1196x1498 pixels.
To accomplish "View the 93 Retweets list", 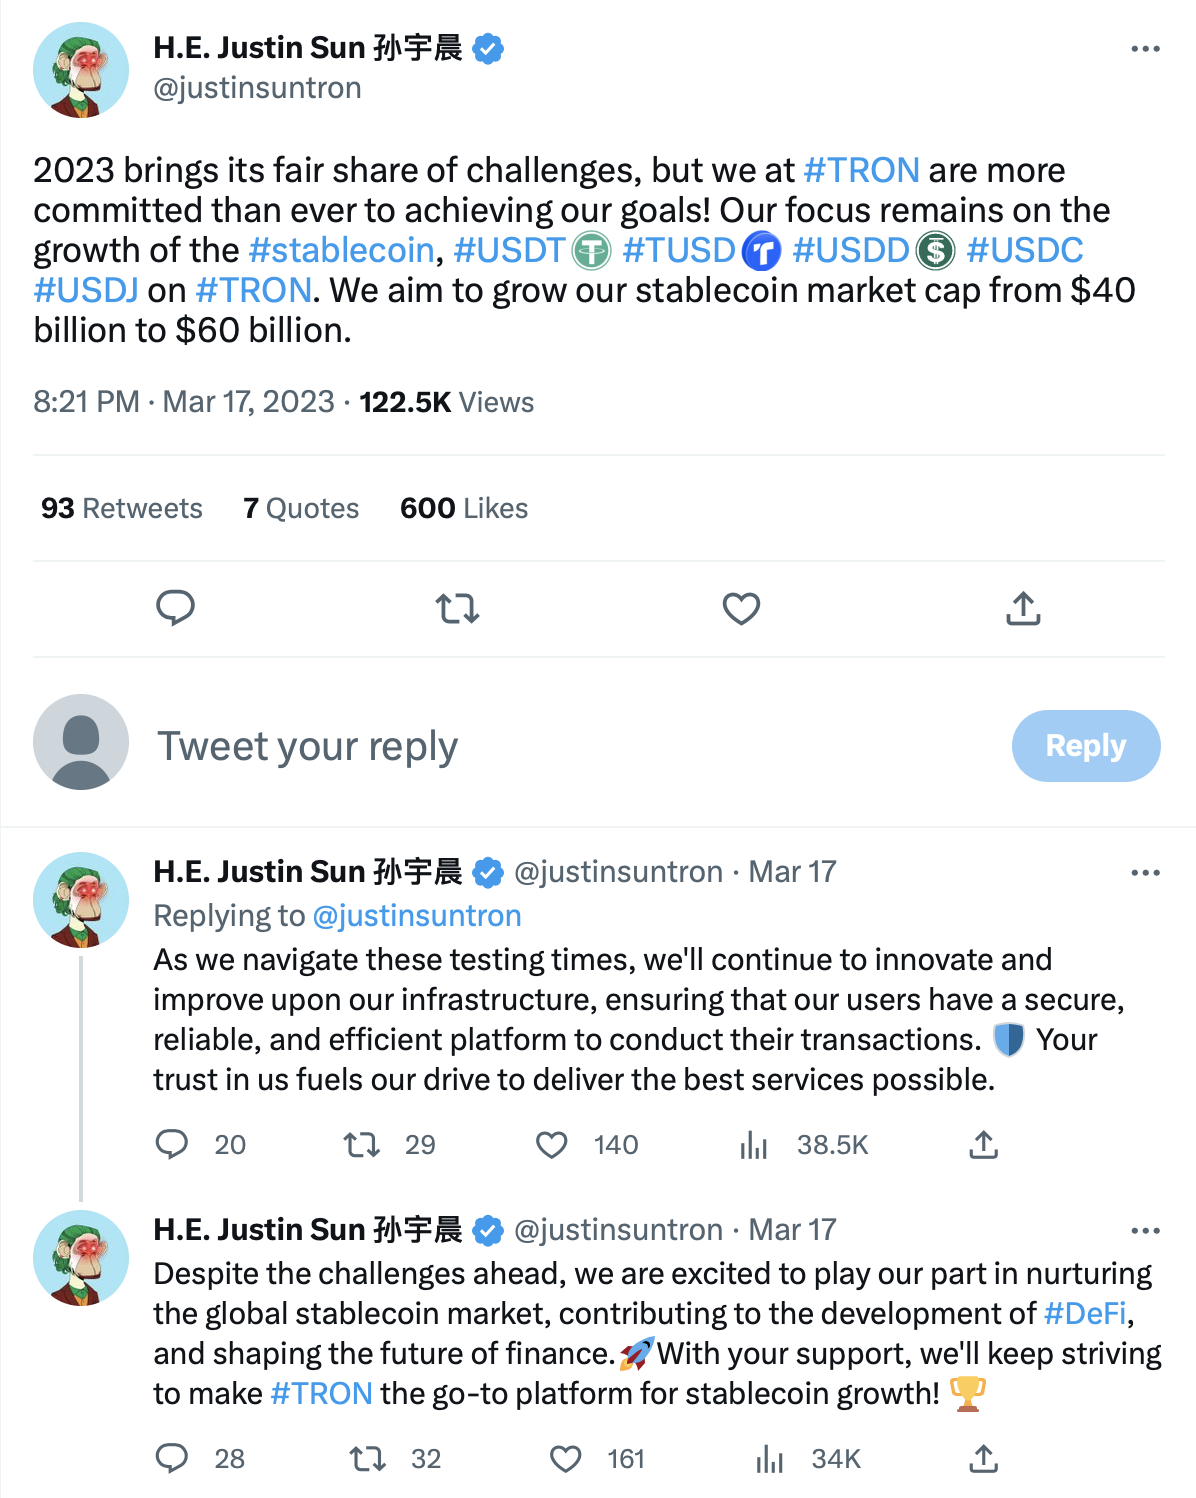I will click(x=121, y=508).
